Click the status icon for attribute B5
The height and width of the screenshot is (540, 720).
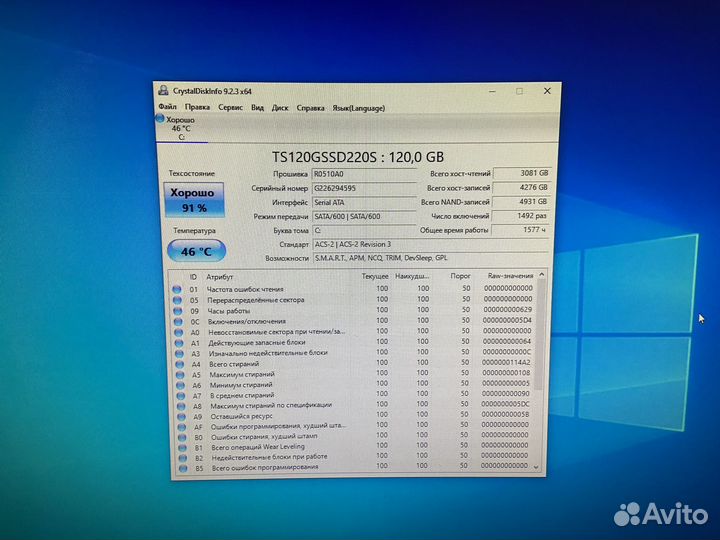click(x=183, y=468)
